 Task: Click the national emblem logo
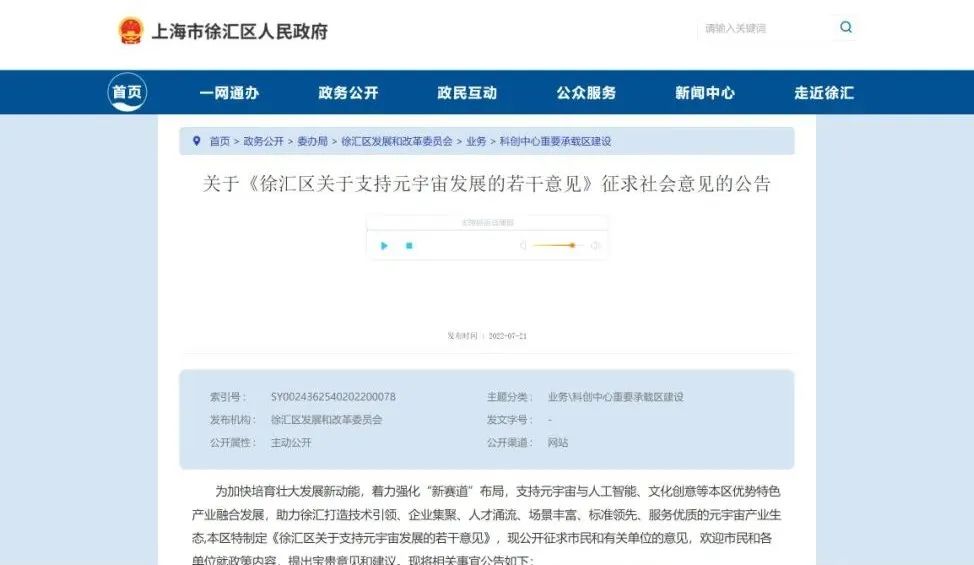point(131,30)
